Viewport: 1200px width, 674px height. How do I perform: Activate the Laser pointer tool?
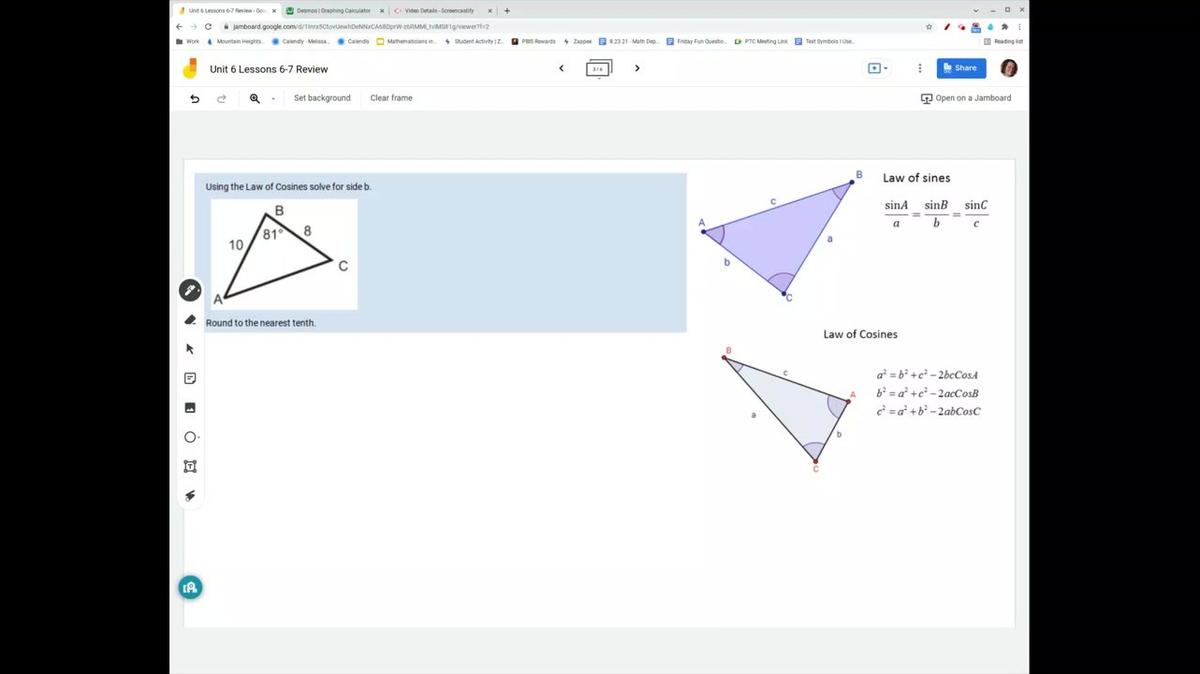(x=190, y=496)
